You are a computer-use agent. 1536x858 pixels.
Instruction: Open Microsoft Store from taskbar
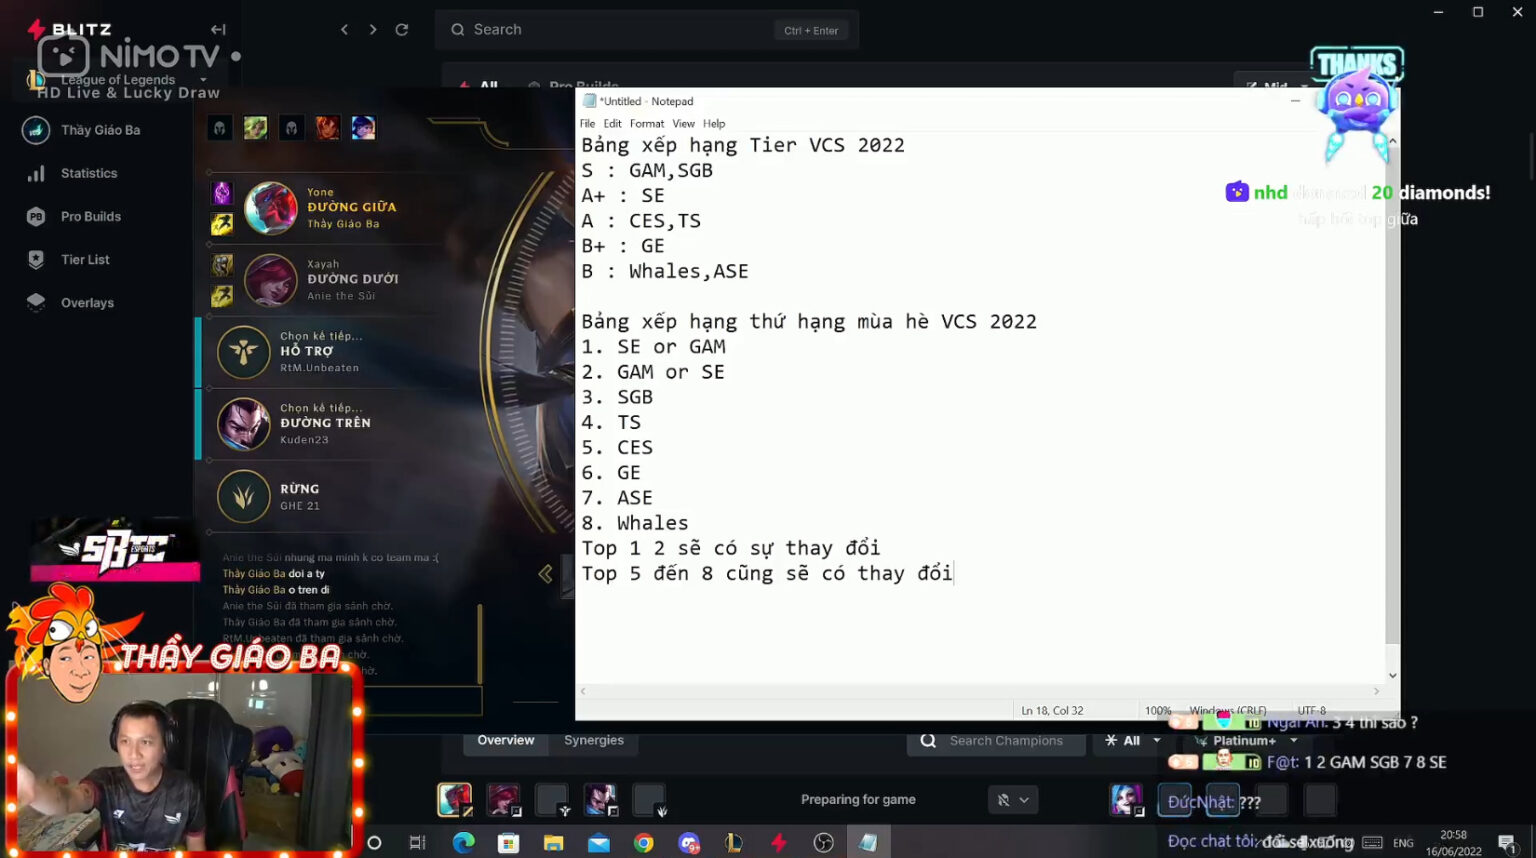pos(508,843)
